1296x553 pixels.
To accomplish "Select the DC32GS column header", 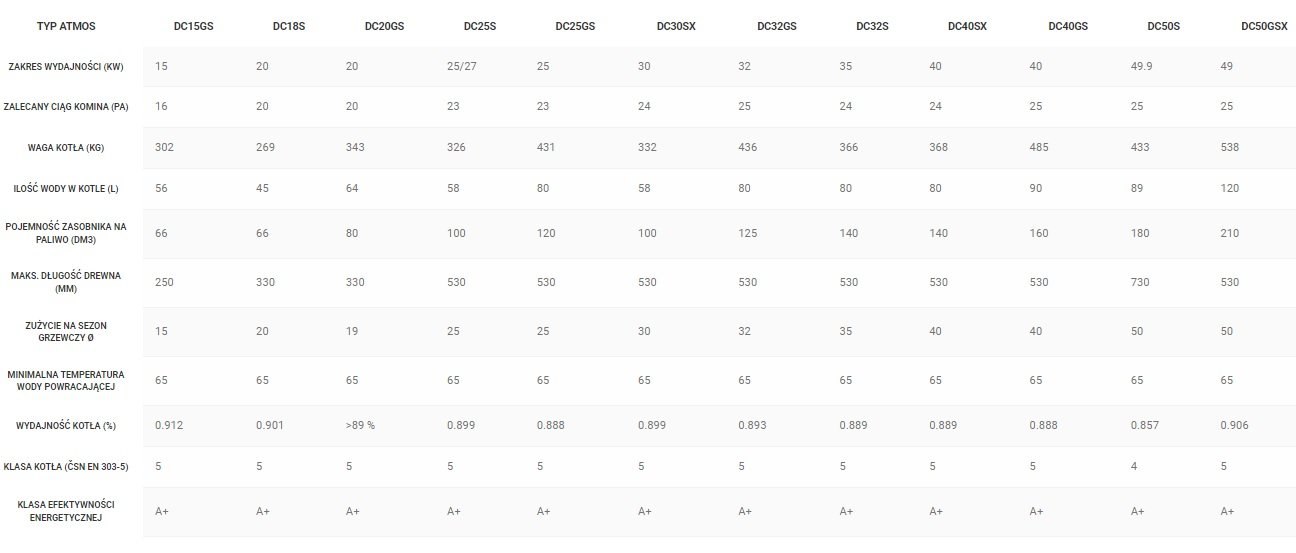I will click(777, 26).
